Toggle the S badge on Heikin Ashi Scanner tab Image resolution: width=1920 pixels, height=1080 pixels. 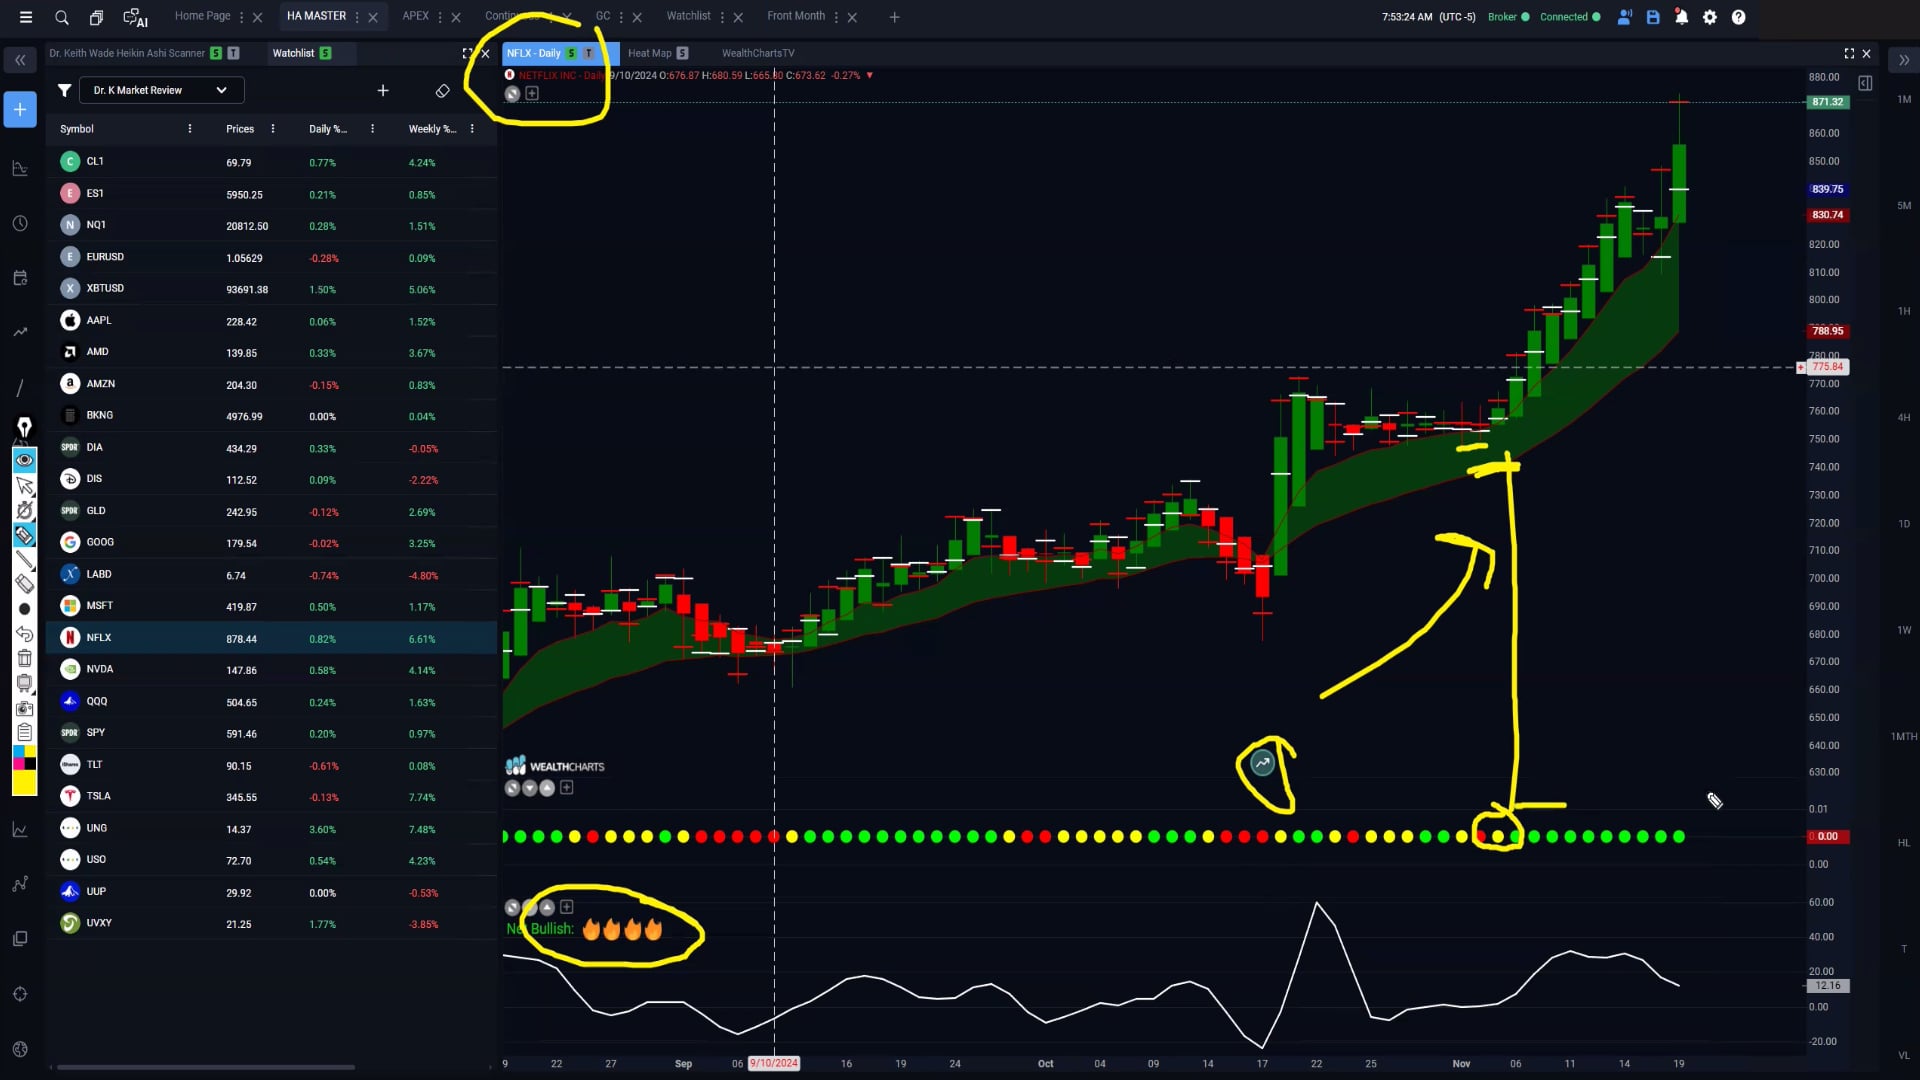(216, 53)
